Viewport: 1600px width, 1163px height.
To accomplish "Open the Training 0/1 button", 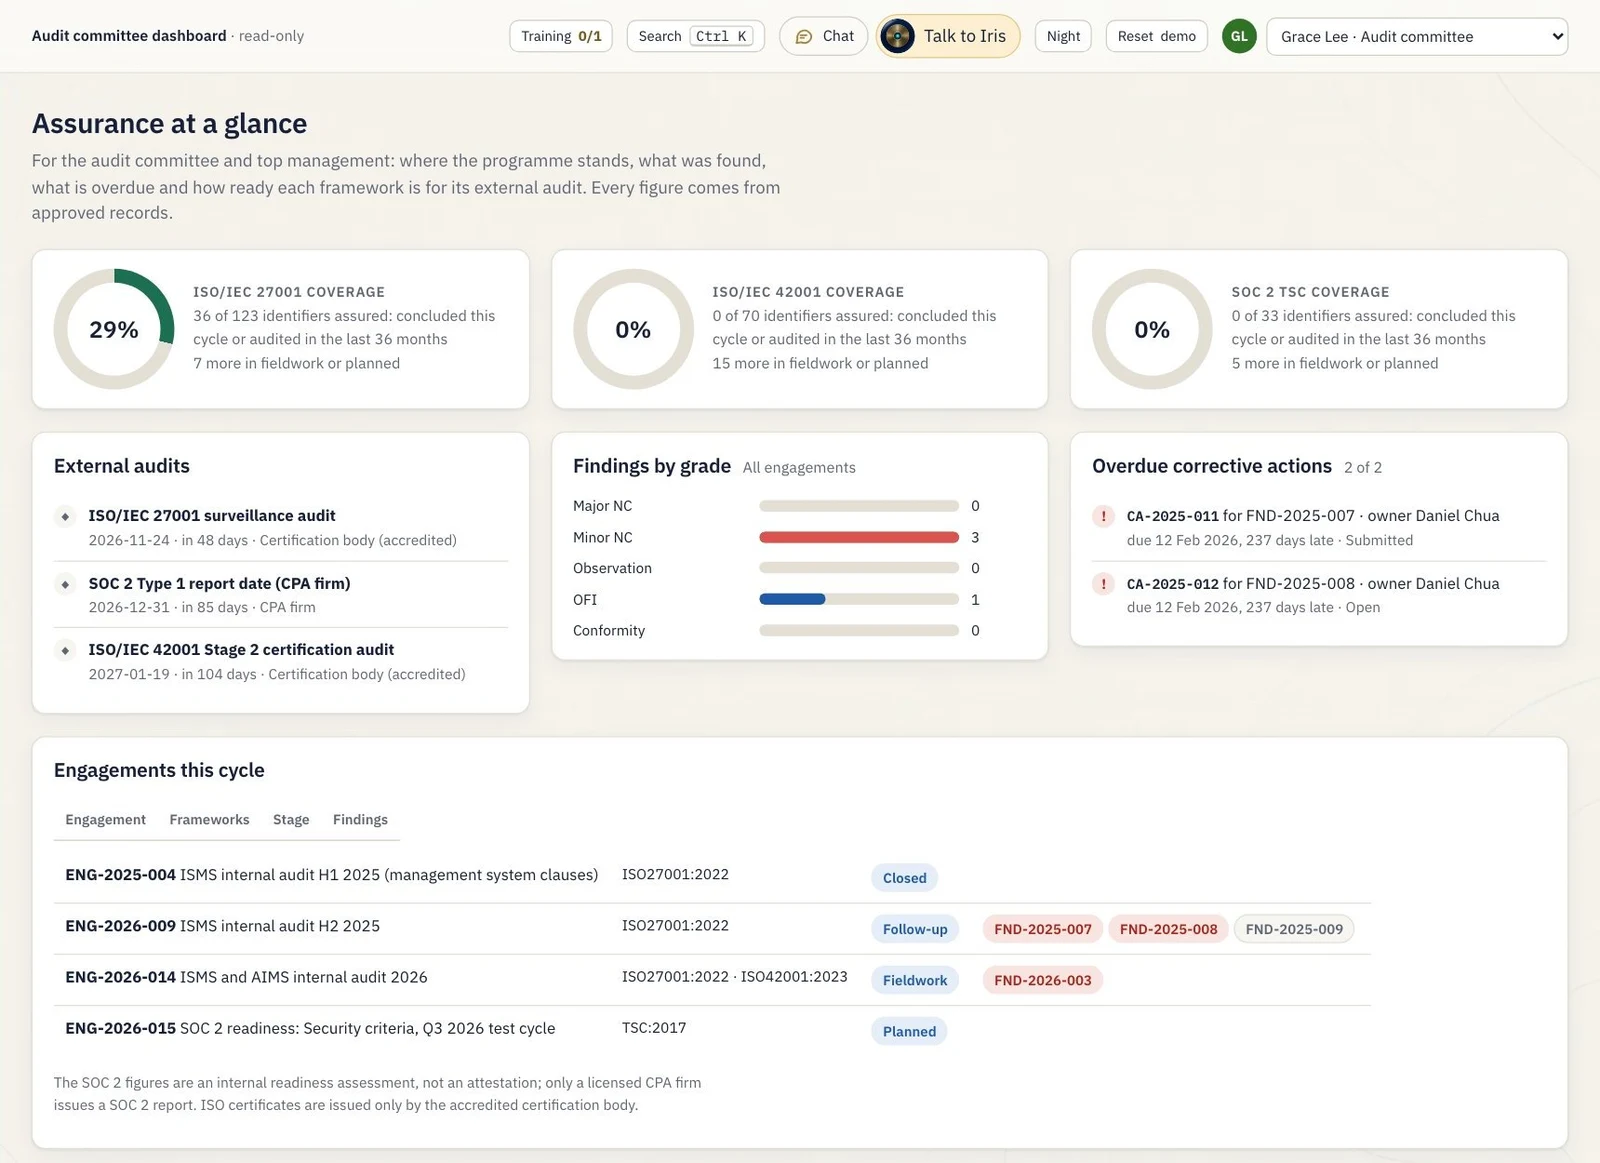I will click(561, 36).
